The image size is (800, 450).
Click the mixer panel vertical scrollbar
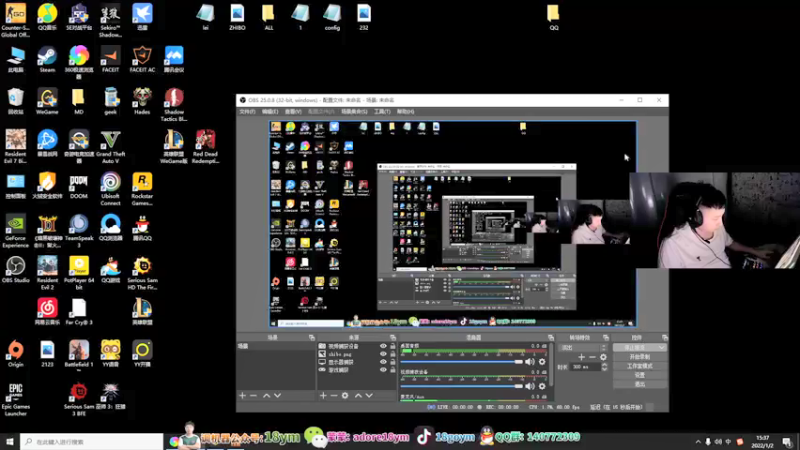click(551, 363)
